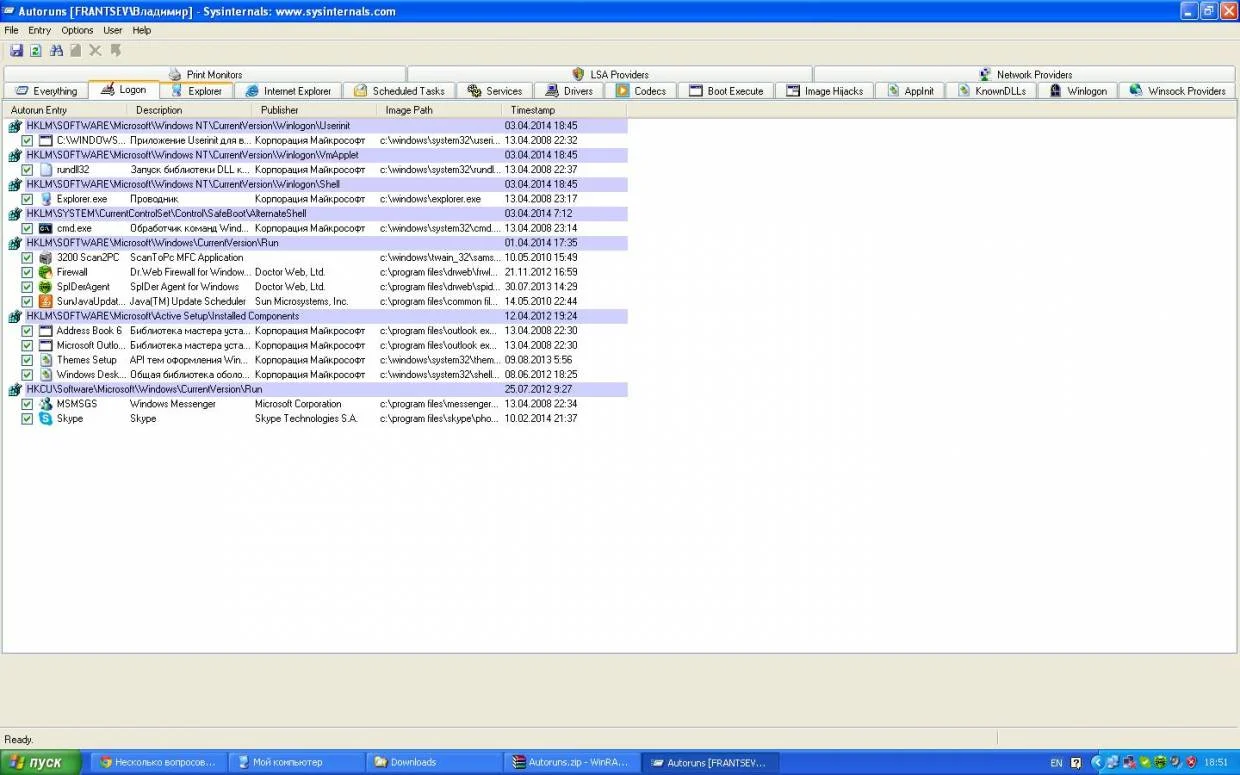Switch to the Winsock Providers tab
1240x775 pixels.
pyautogui.click(x=1177, y=91)
